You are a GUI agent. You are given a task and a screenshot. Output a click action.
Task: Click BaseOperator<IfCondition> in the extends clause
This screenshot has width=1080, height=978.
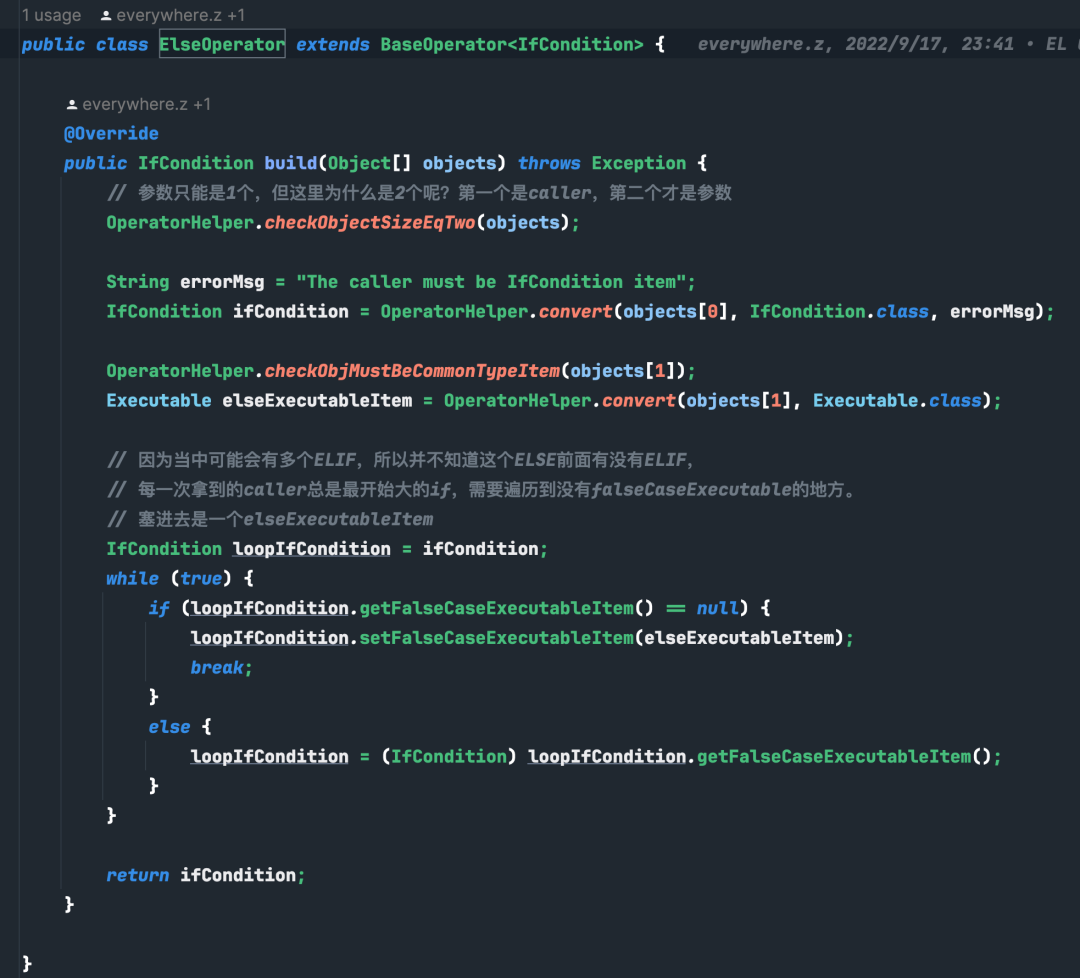[512, 45]
